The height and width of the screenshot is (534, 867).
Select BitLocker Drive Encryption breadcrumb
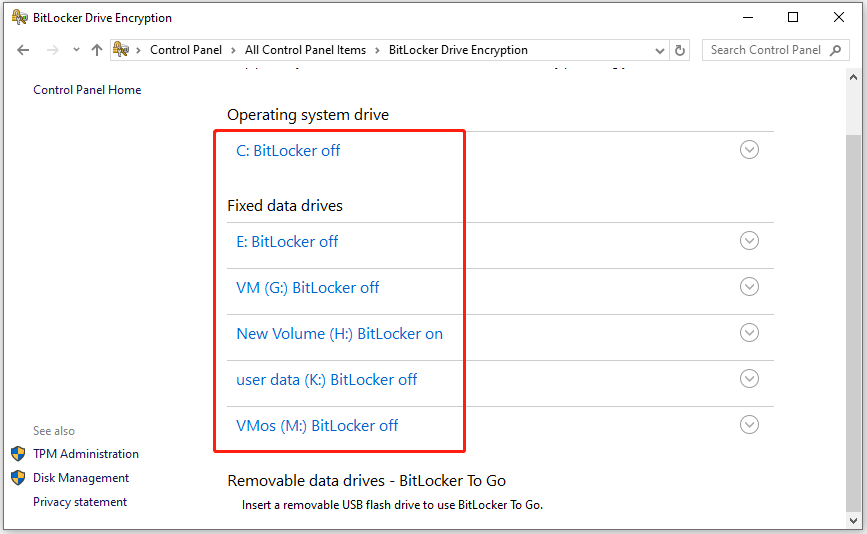coord(458,50)
